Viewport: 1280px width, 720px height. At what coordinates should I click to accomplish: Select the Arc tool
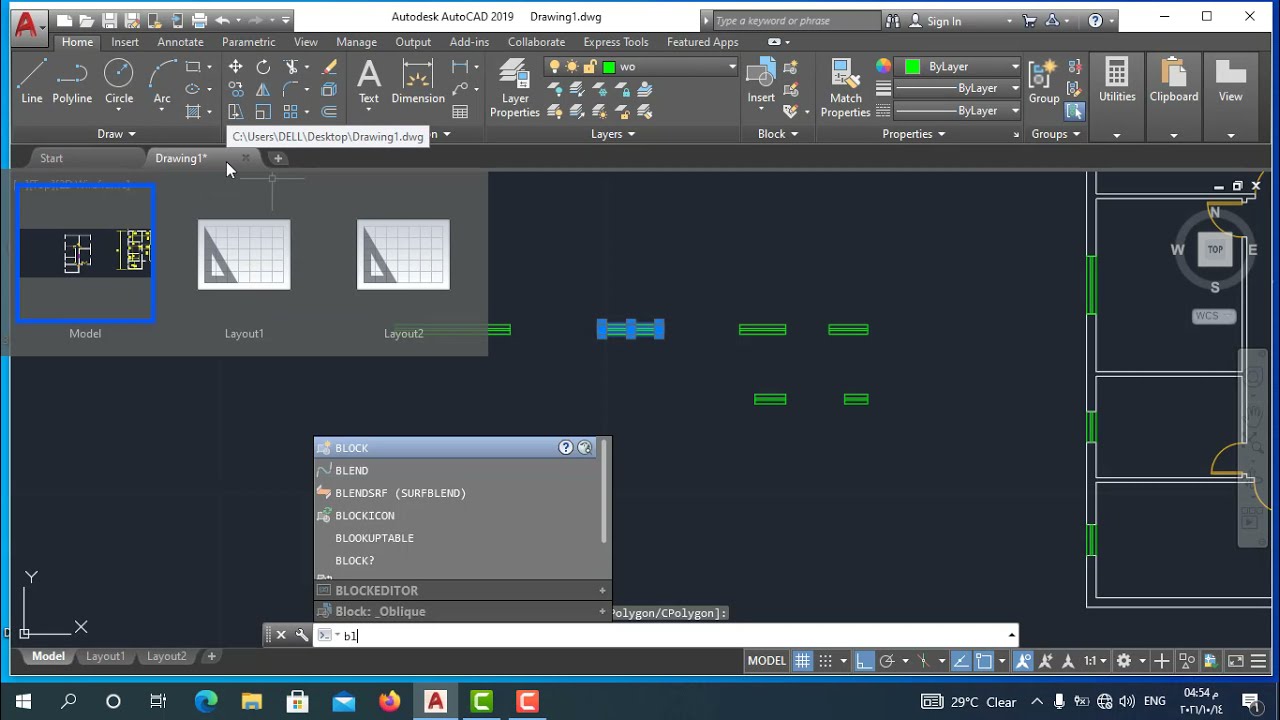coord(162,81)
